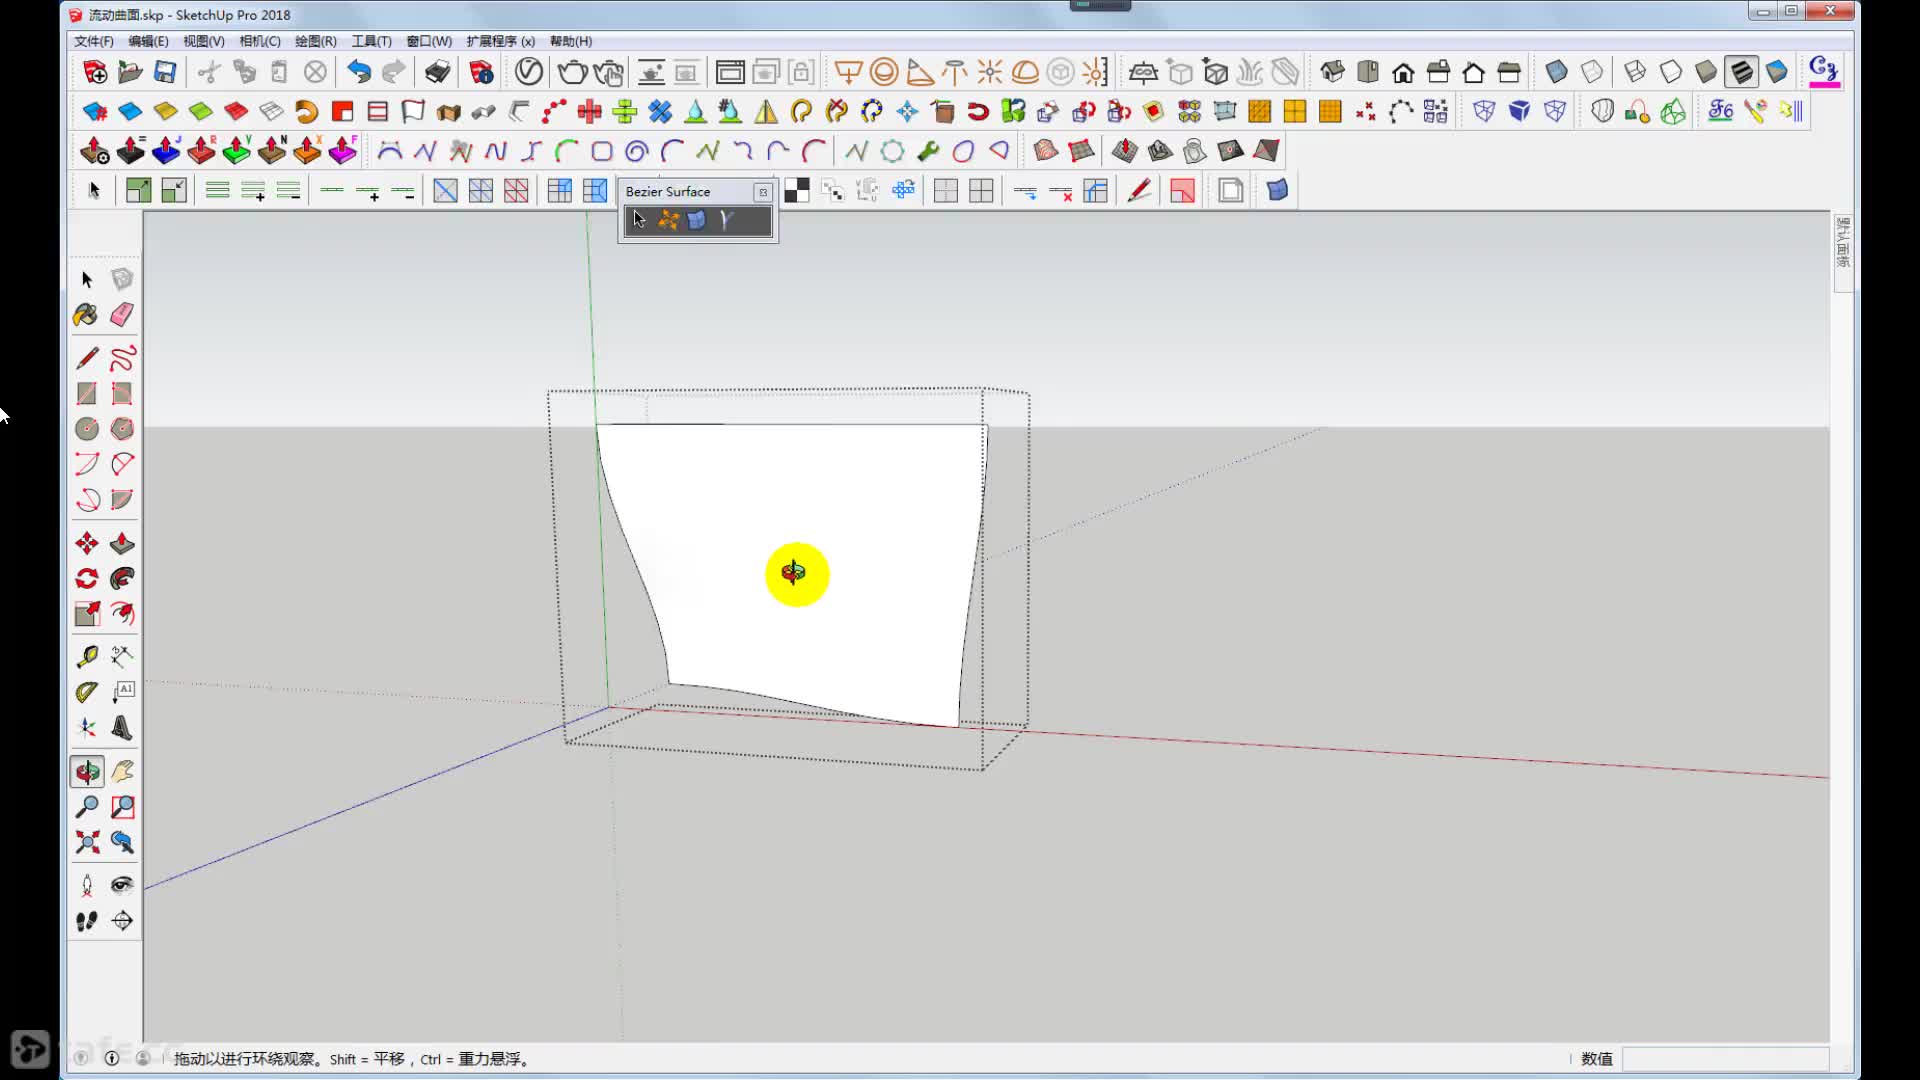This screenshot has height=1080, width=1920.
Task: Click Sandbox Smoove tool icon
Action: click(1124, 151)
